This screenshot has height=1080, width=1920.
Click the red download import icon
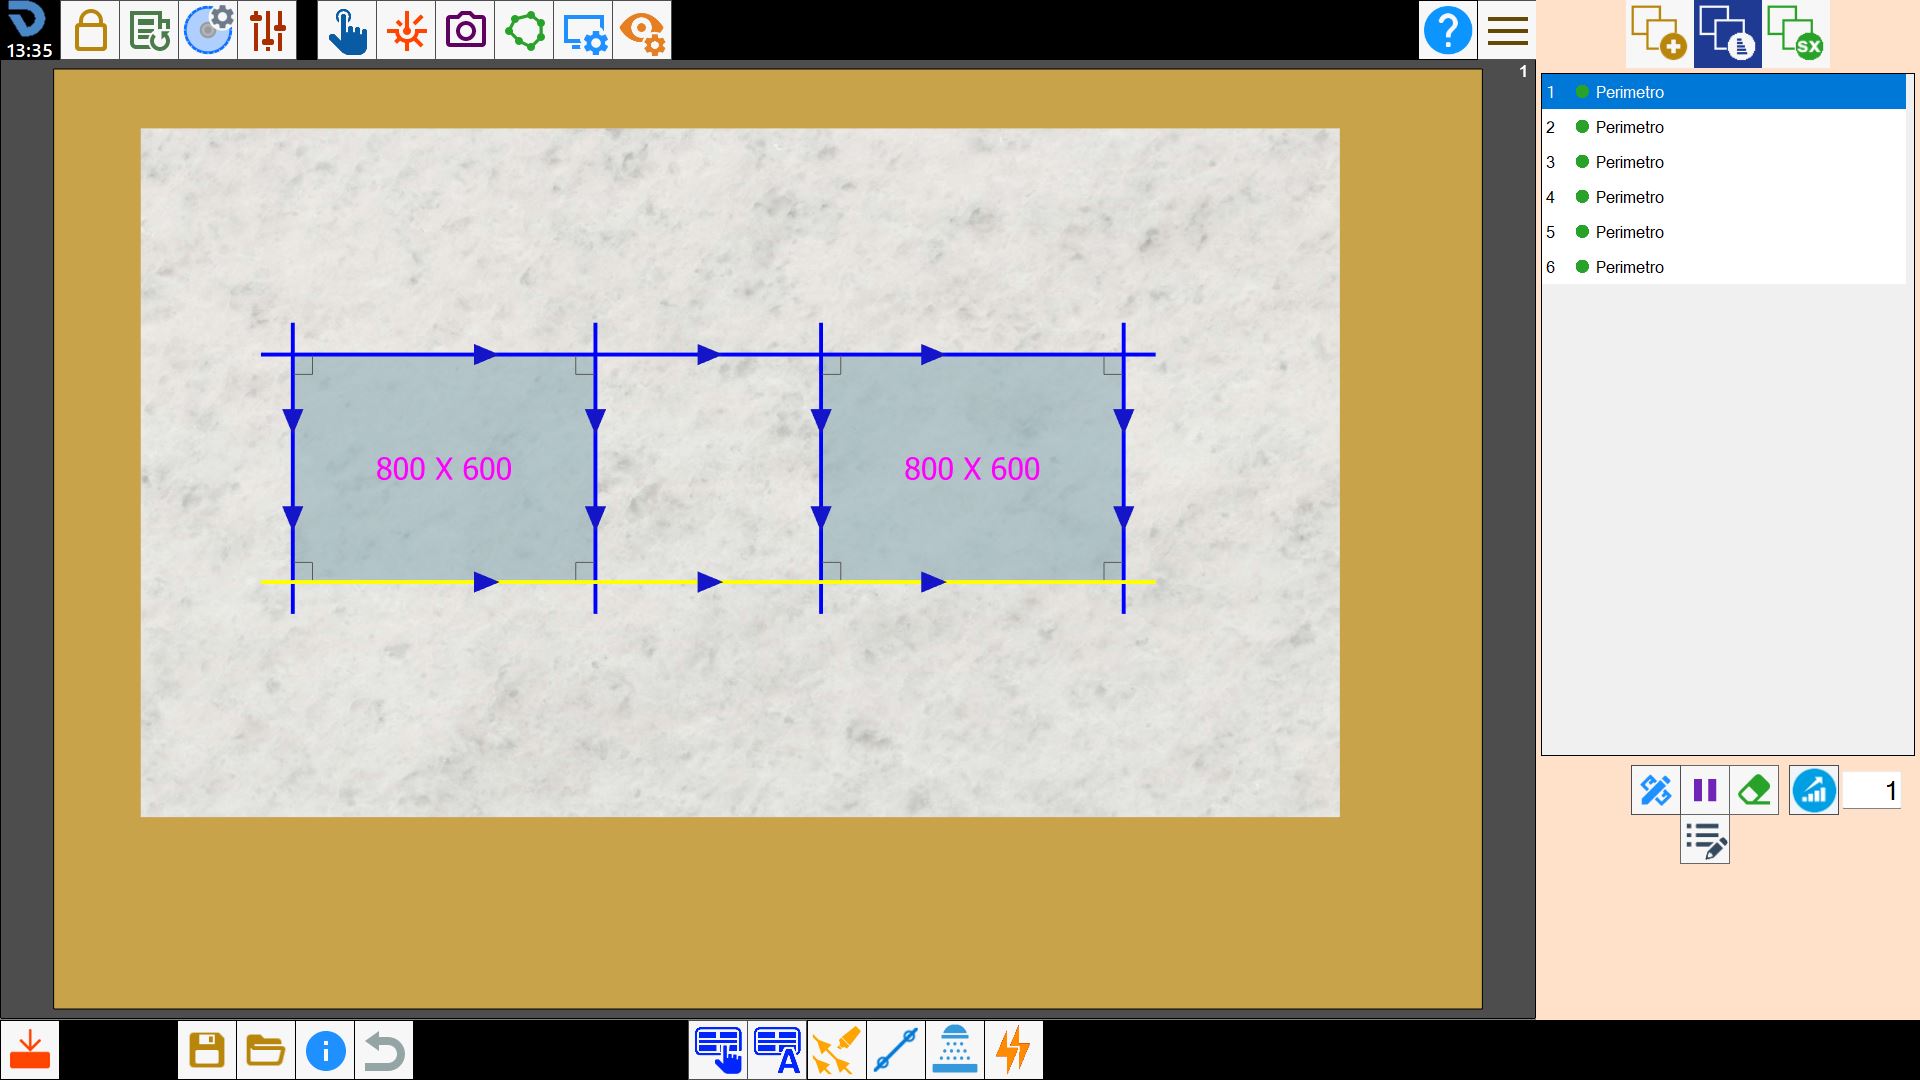pyautogui.click(x=30, y=1050)
